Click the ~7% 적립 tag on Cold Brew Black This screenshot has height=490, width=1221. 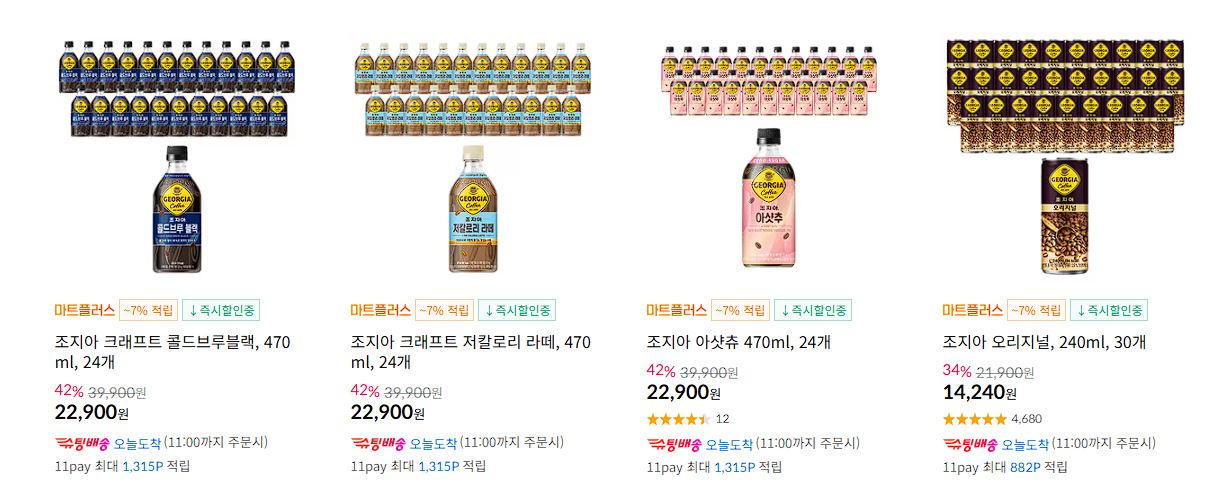pos(148,310)
